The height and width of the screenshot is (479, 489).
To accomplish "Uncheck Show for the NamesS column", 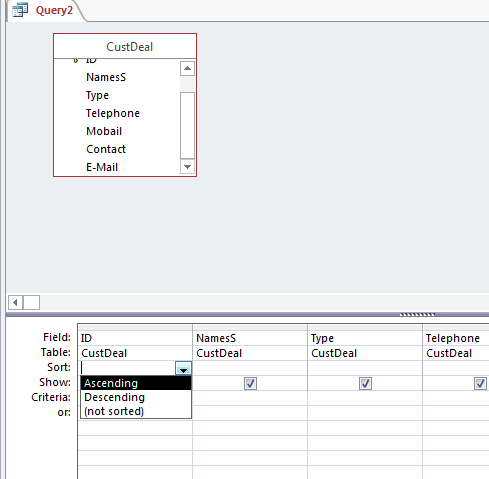I will 250,383.
